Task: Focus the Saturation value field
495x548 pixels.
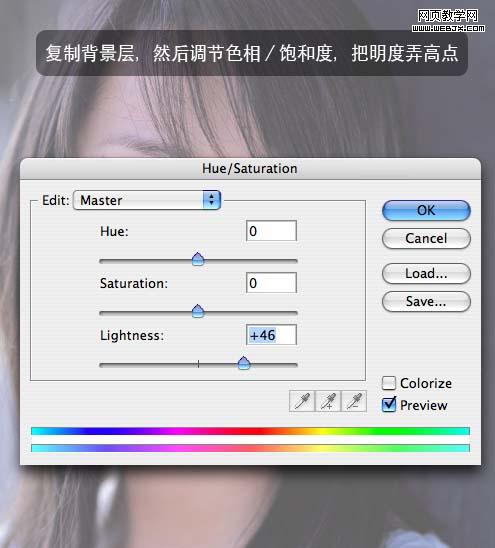Action: 271,283
